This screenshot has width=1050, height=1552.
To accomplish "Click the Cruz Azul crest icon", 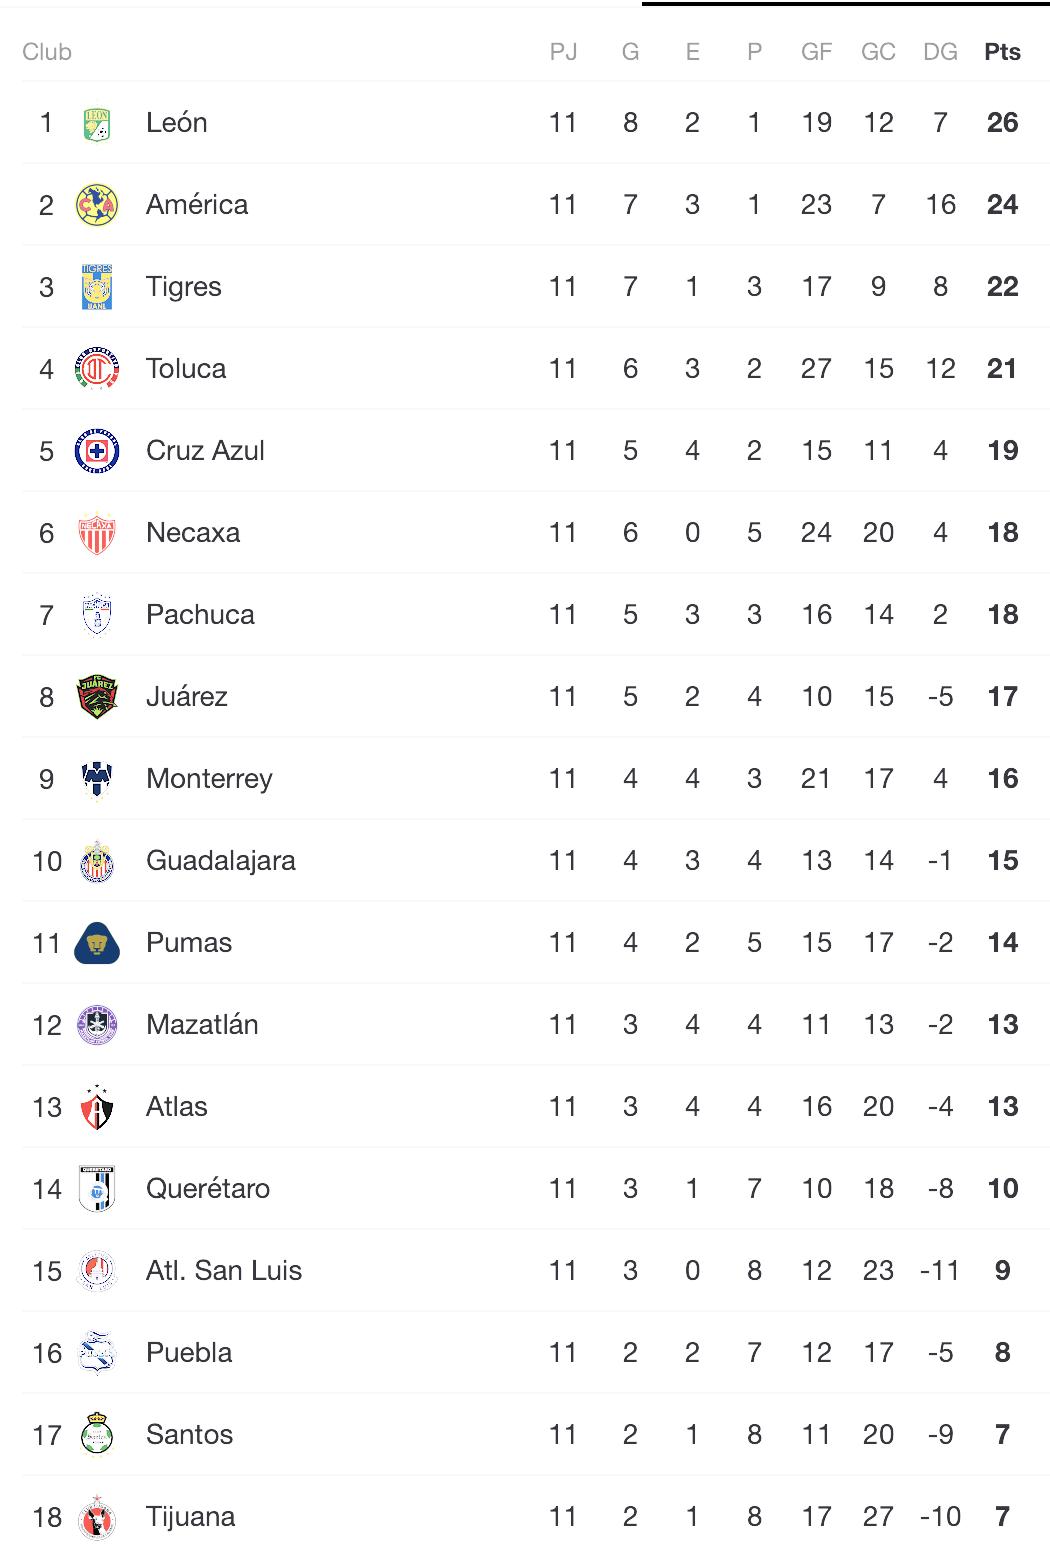I will click(97, 451).
